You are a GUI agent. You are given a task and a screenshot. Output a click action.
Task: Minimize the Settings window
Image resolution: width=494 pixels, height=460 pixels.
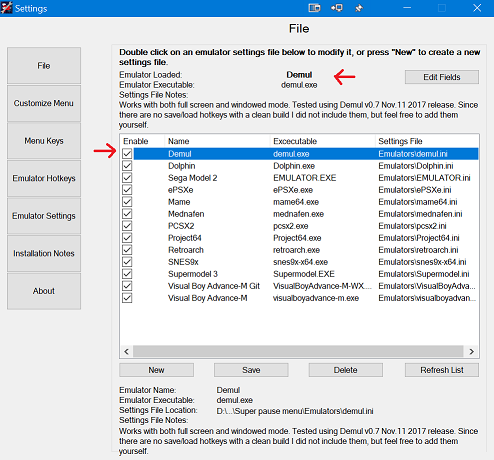point(407,8)
